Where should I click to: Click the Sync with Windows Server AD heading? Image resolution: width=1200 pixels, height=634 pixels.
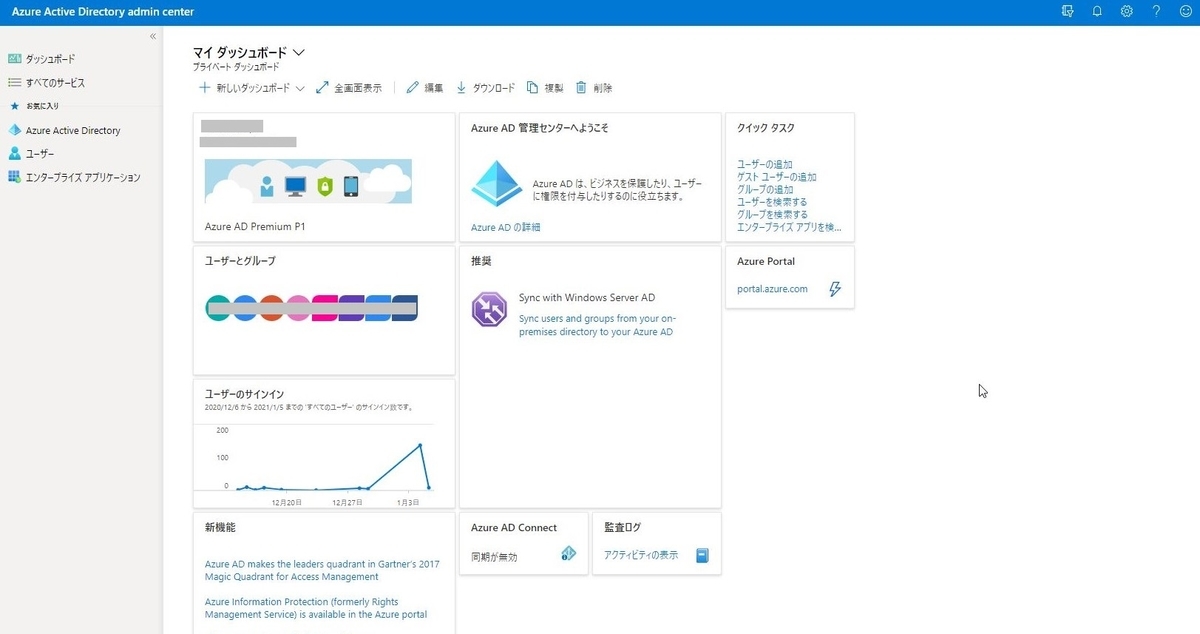(x=587, y=298)
